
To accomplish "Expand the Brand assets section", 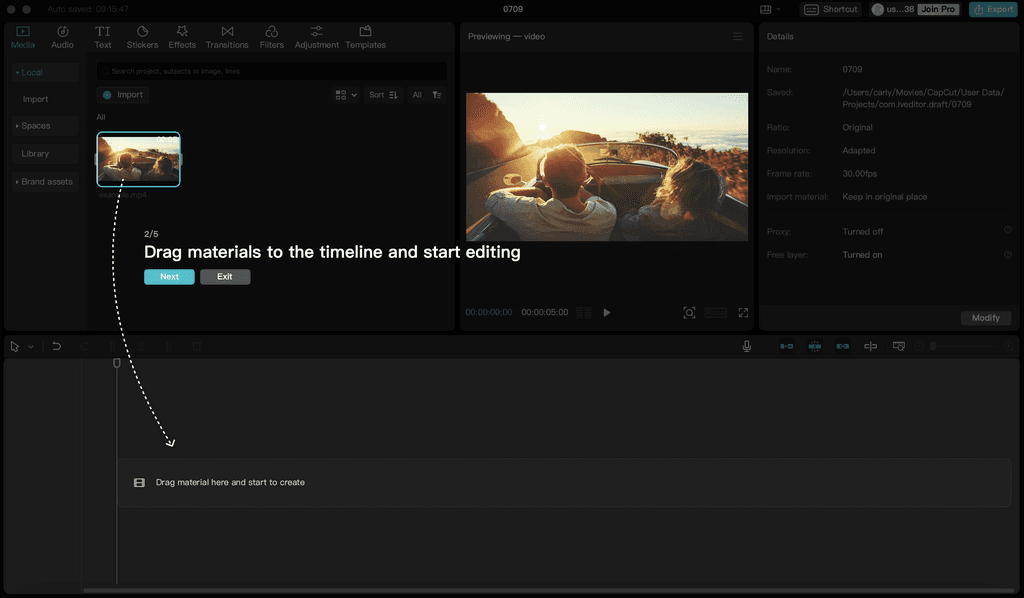I will click(x=45, y=181).
